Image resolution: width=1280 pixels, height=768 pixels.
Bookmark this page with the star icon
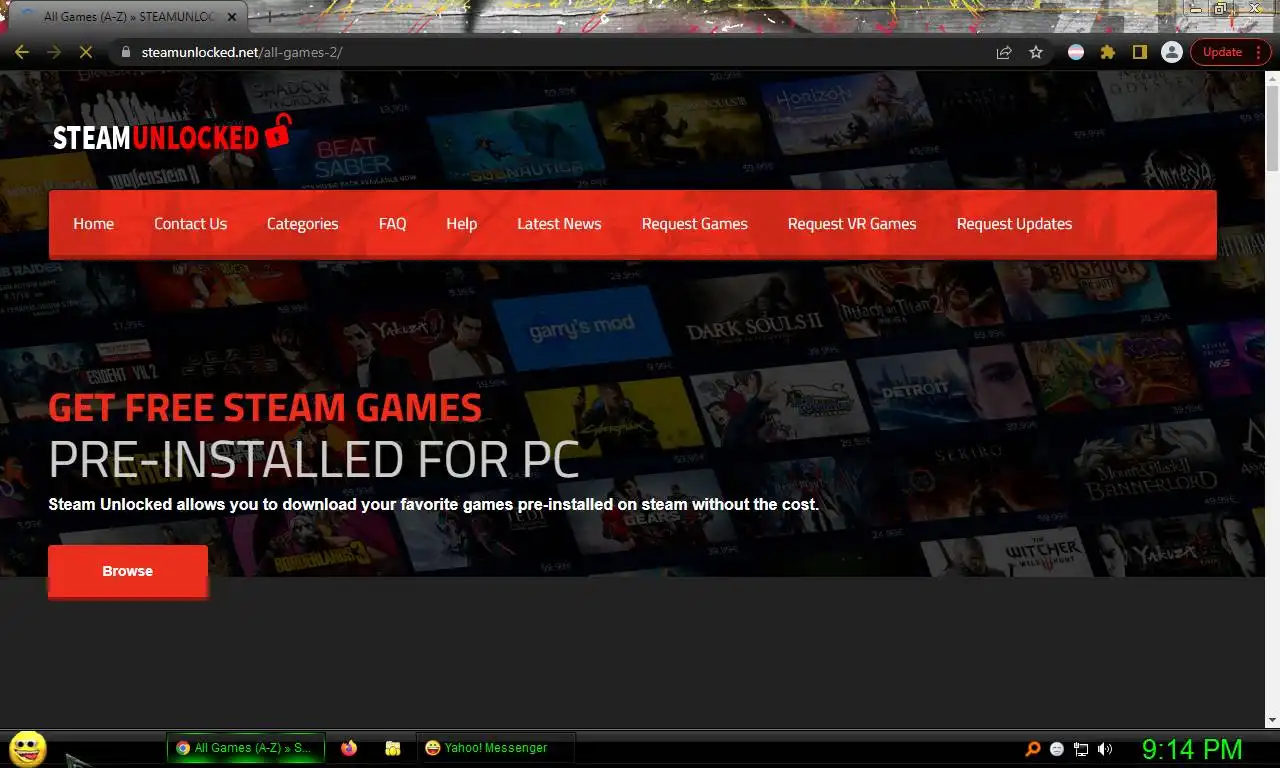click(x=1036, y=52)
